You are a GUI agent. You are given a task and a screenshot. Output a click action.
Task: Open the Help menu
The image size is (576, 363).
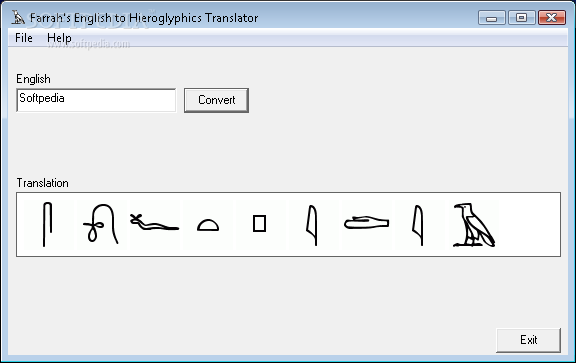[59, 38]
